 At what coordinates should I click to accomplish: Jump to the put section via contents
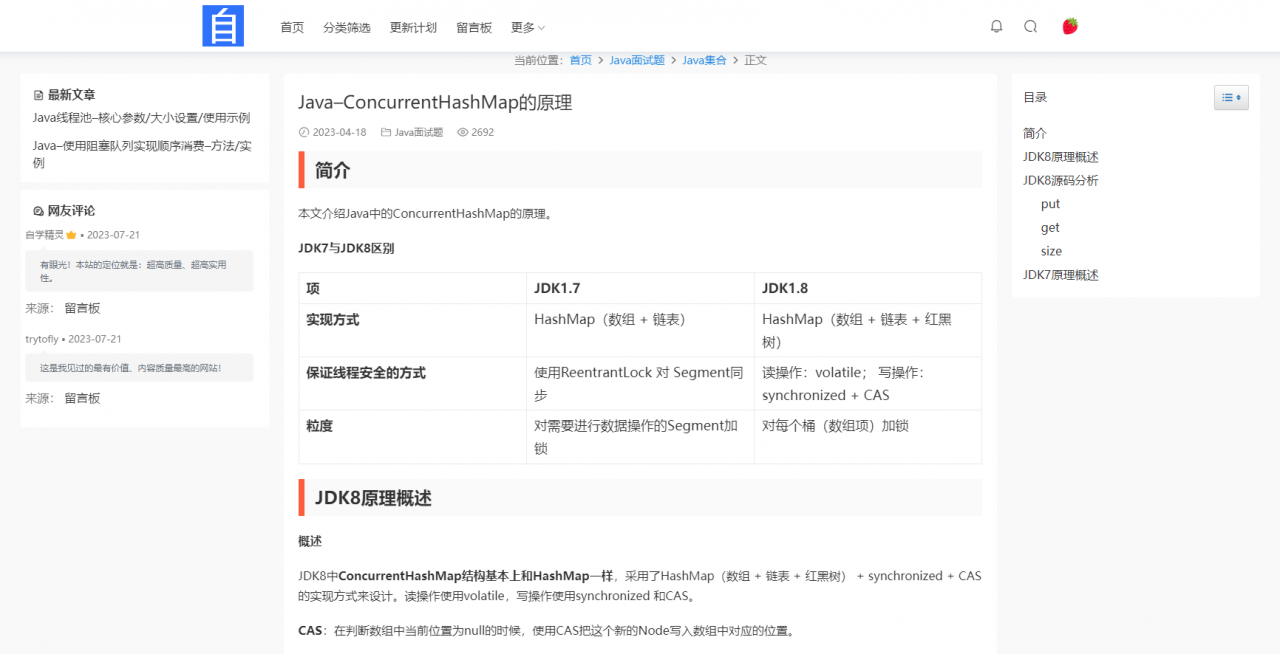[x=1050, y=204]
